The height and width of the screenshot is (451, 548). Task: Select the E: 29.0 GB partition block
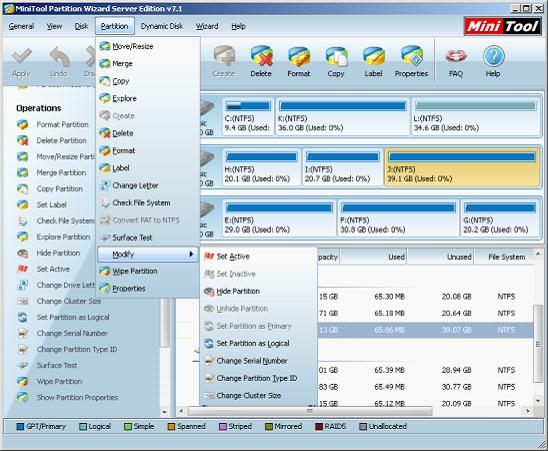pos(279,219)
